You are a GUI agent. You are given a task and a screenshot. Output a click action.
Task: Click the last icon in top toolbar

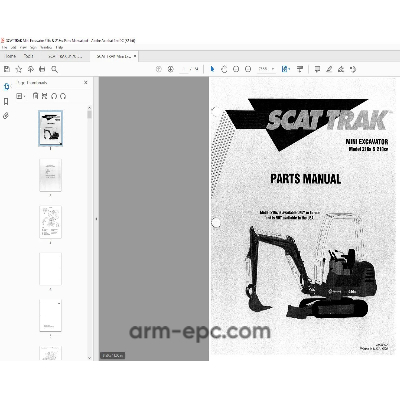click(353, 69)
